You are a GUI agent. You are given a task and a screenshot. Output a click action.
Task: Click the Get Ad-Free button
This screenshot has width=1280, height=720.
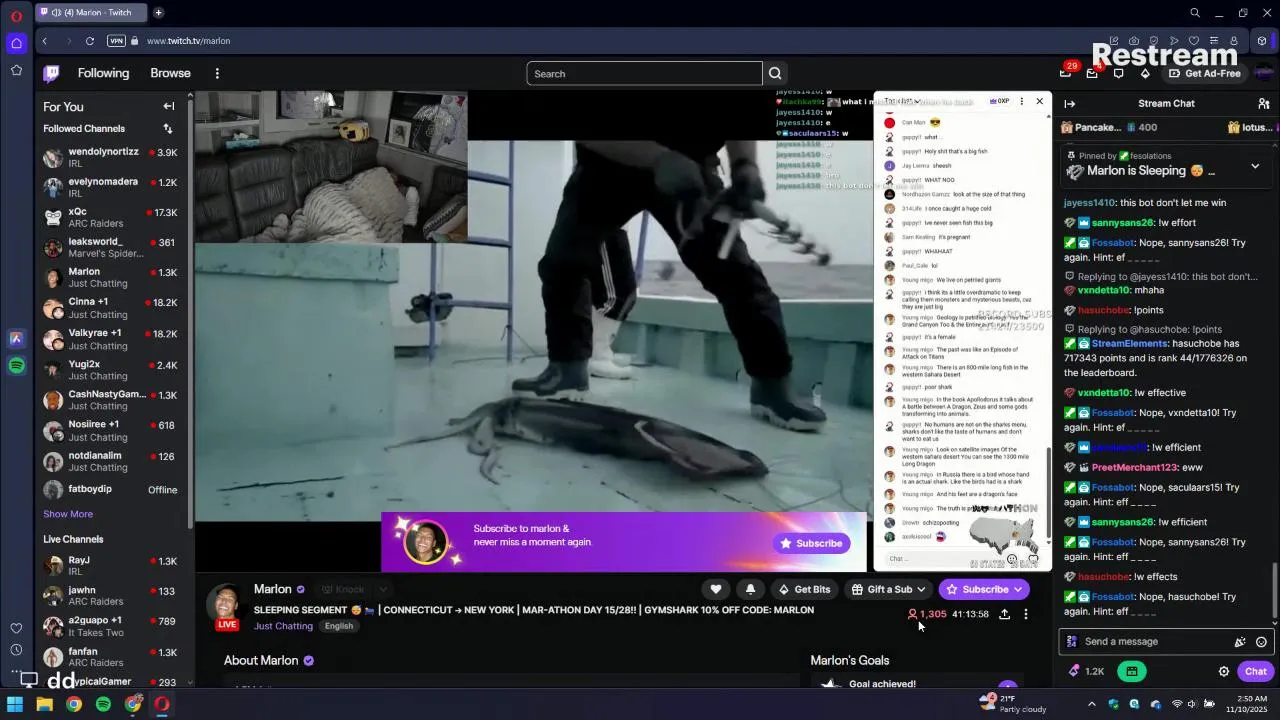tap(1205, 73)
